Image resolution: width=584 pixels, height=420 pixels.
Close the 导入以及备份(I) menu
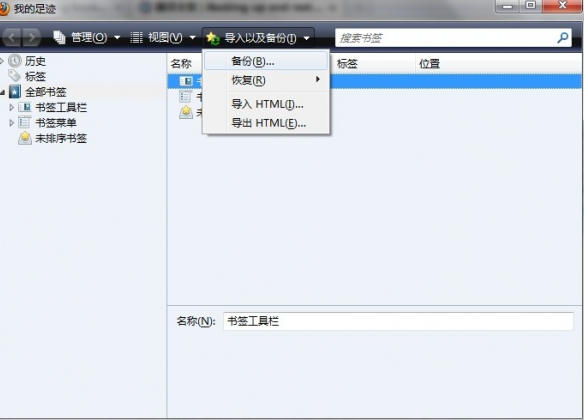[258, 38]
